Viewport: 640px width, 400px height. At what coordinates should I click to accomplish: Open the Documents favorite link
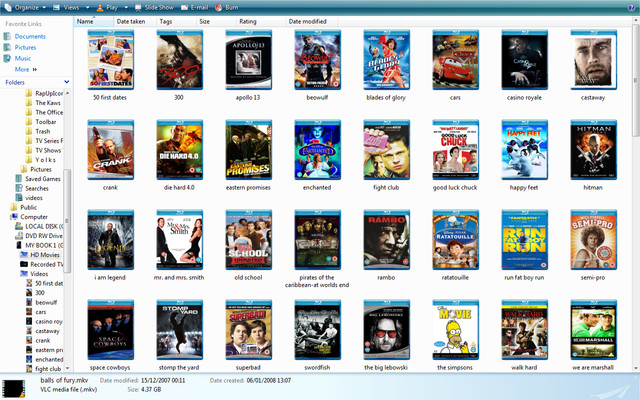coord(24,36)
